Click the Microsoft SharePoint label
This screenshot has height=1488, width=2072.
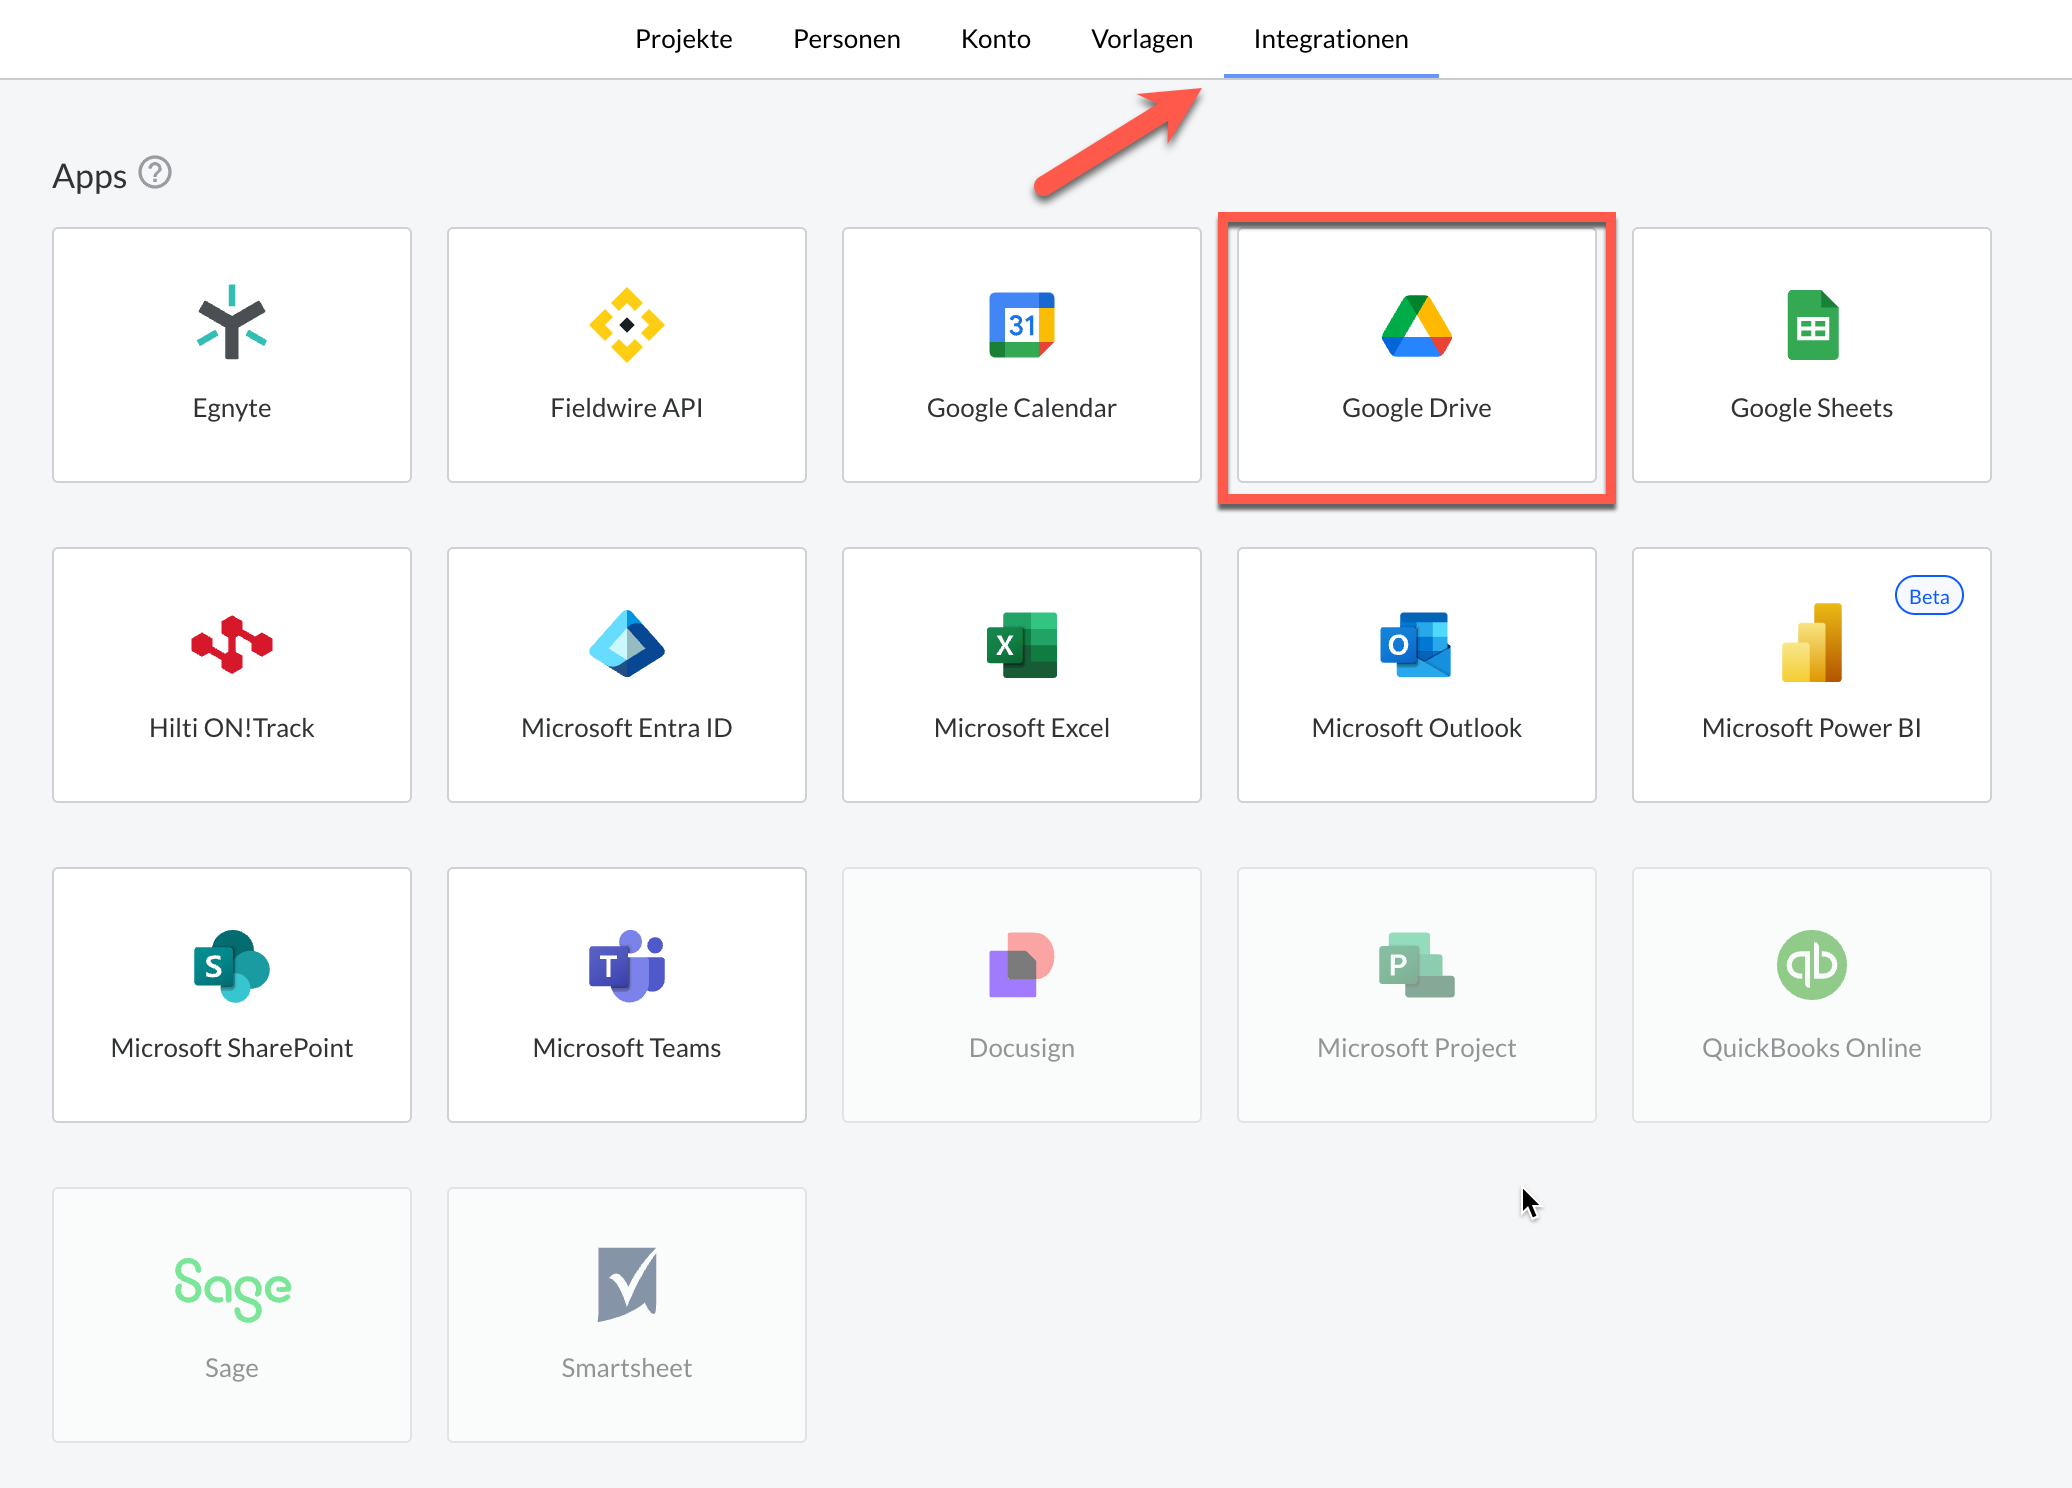tap(232, 1048)
